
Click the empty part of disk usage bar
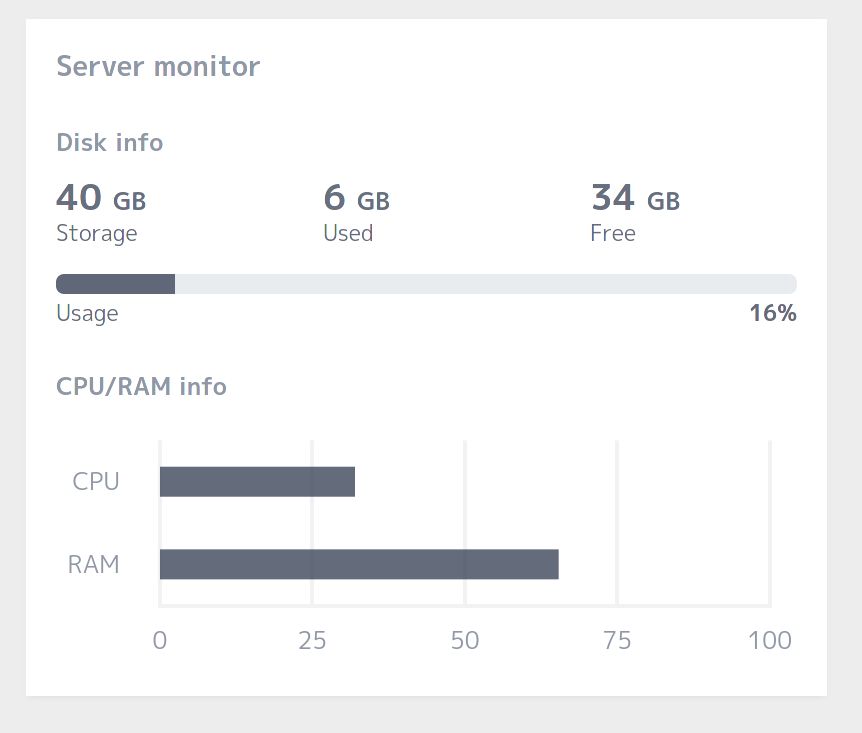click(486, 284)
